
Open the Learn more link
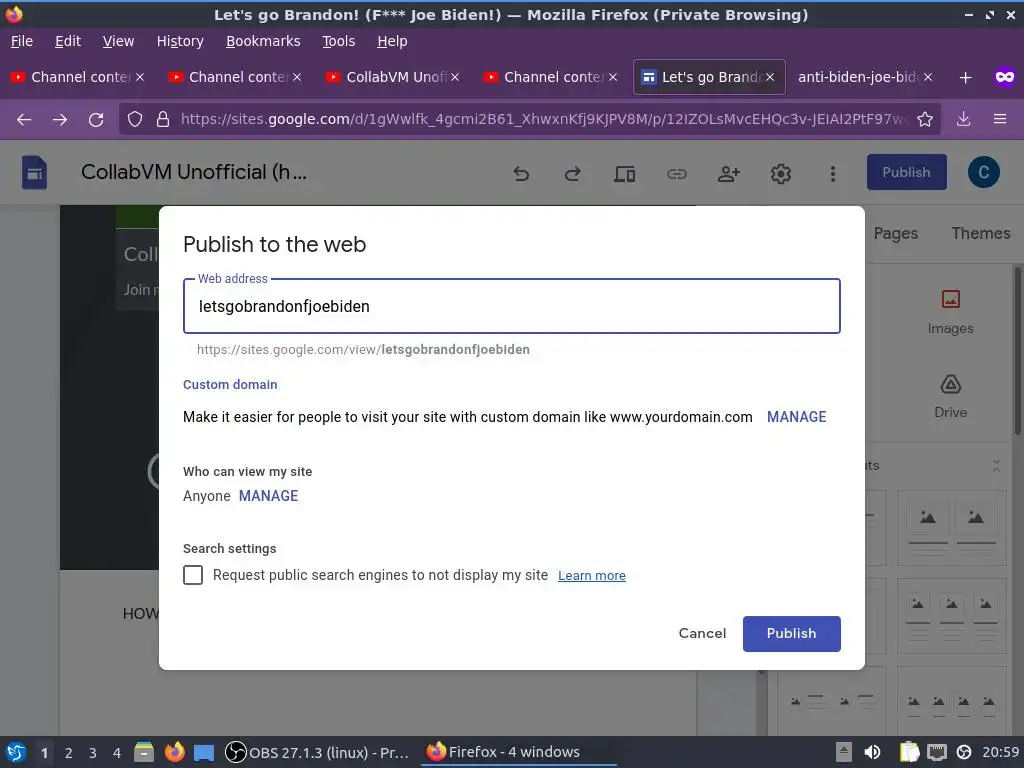pyautogui.click(x=592, y=575)
